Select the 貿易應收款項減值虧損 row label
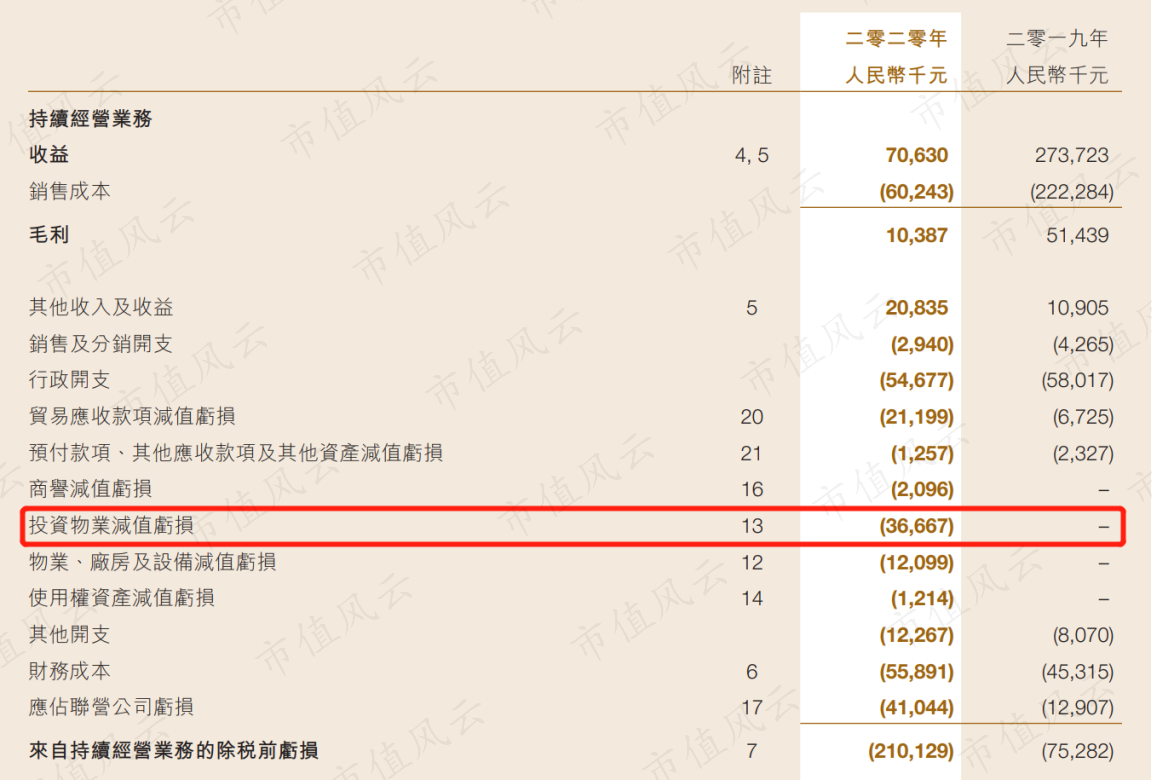The image size is (1152, 780). click(132, 416)
